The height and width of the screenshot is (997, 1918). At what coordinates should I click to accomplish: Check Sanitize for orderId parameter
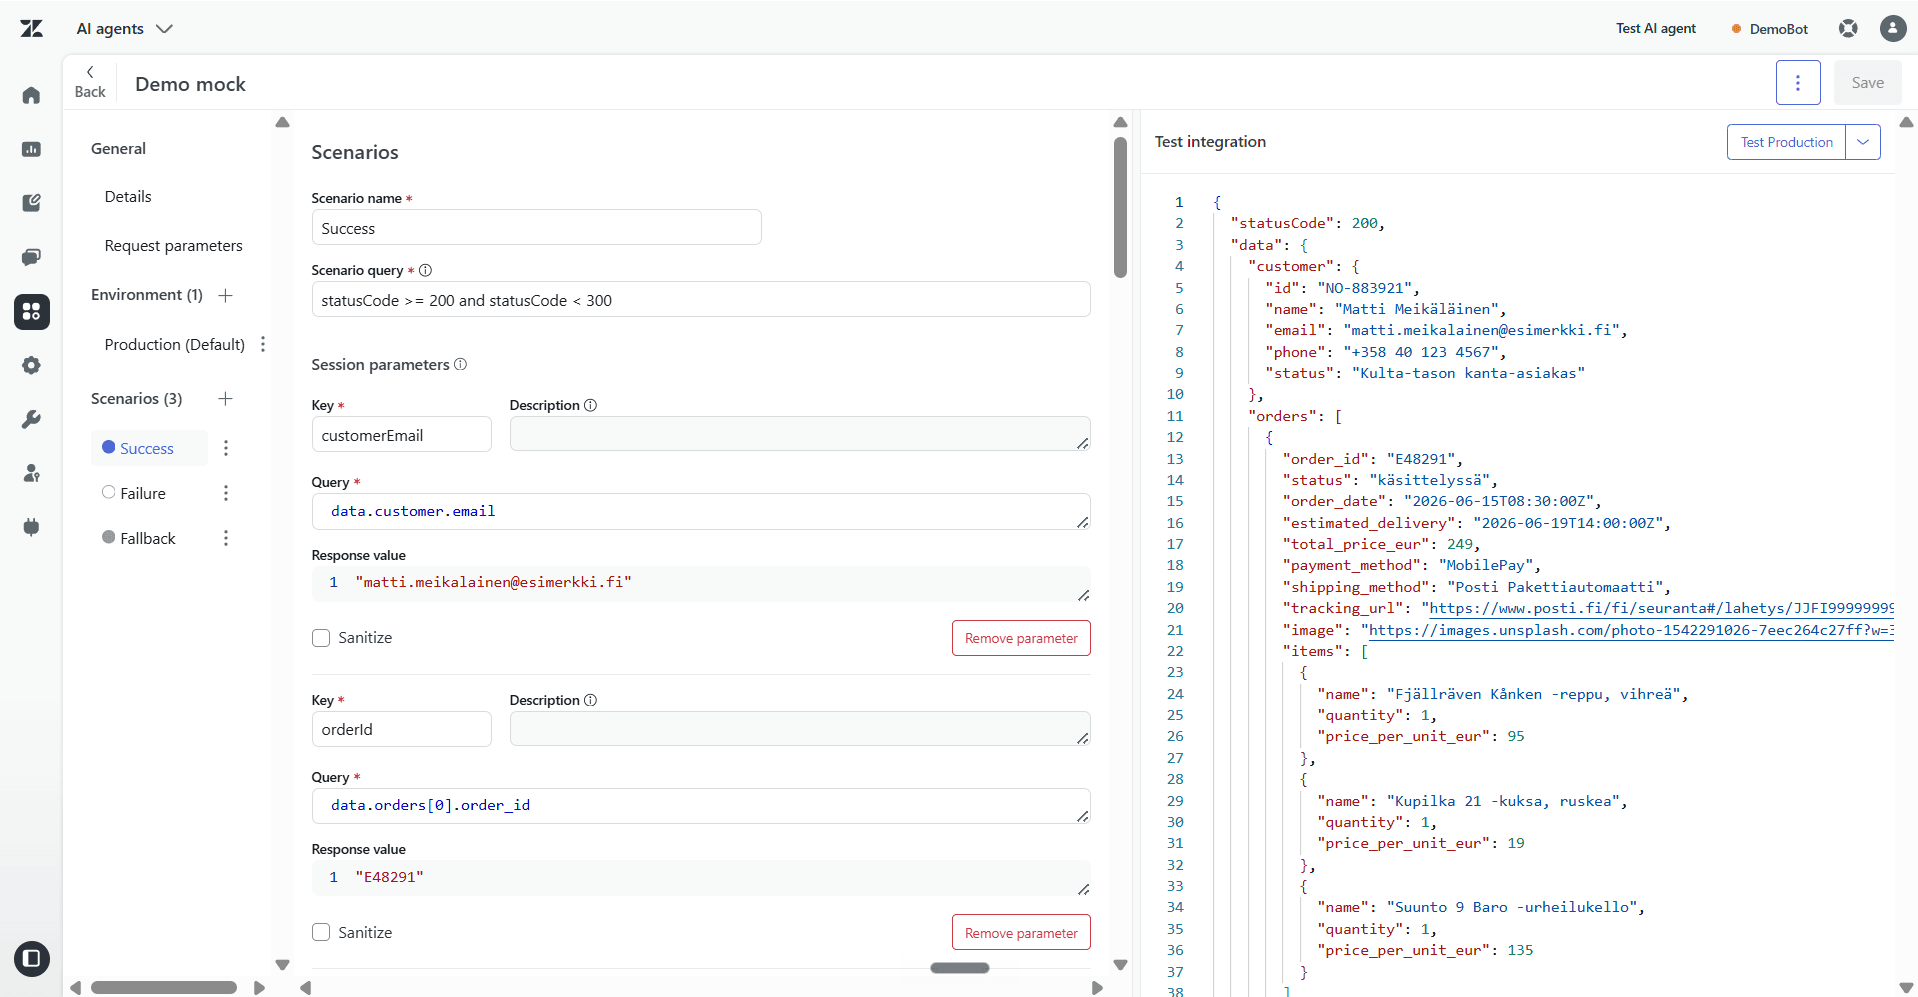click(321, 932)
